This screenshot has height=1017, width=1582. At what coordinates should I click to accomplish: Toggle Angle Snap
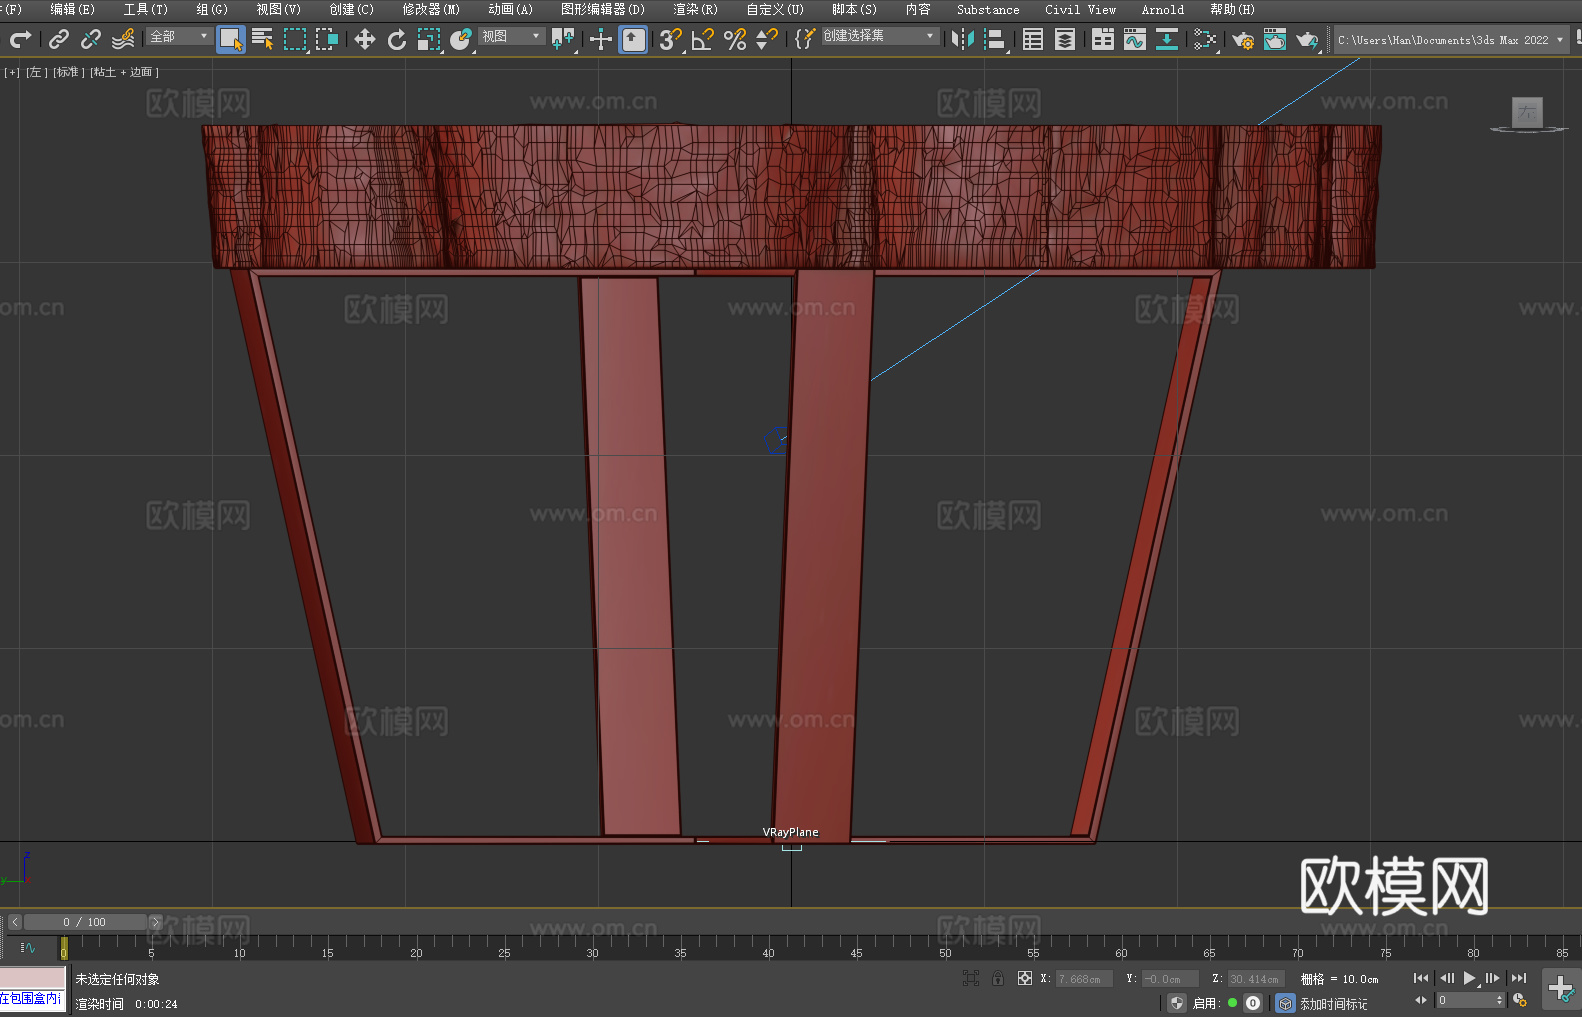(703, 39)
